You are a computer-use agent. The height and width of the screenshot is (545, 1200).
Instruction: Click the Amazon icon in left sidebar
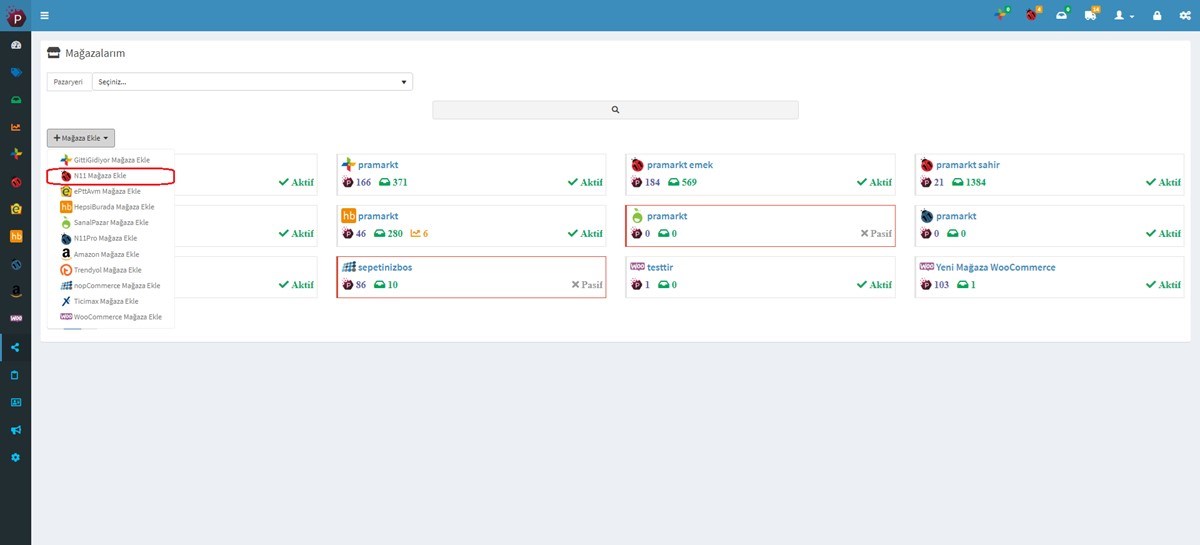click(15, 291)
